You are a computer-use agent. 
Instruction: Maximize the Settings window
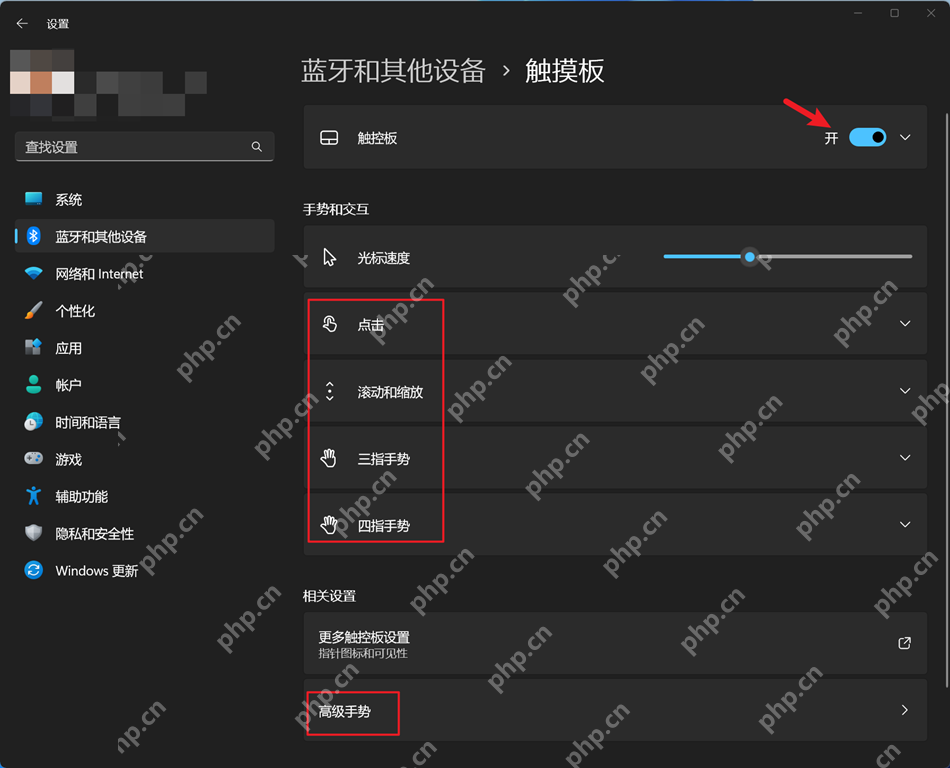tap(894, 13)
